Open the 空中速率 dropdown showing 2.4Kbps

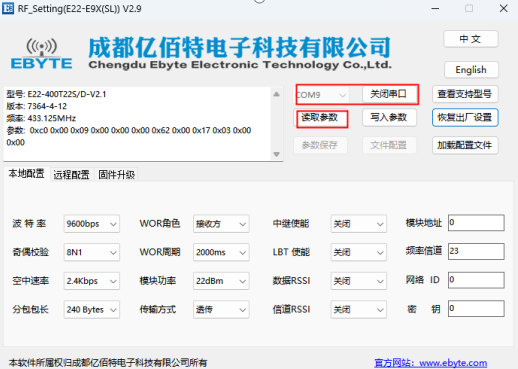(x=92, y=281)
